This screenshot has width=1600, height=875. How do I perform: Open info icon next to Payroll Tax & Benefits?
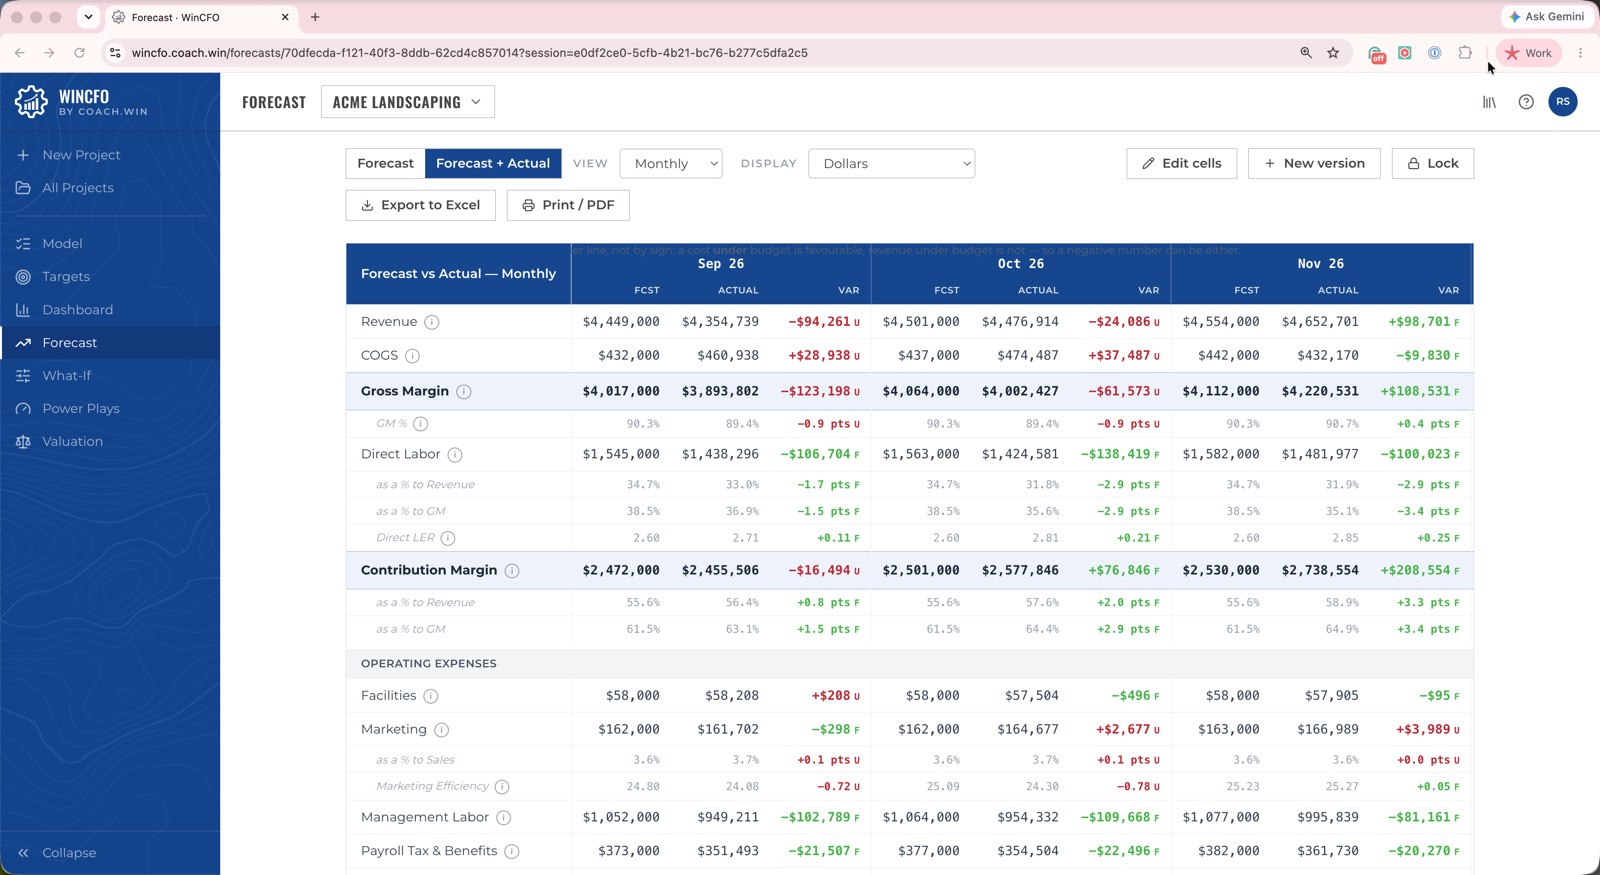pos(512,852)
